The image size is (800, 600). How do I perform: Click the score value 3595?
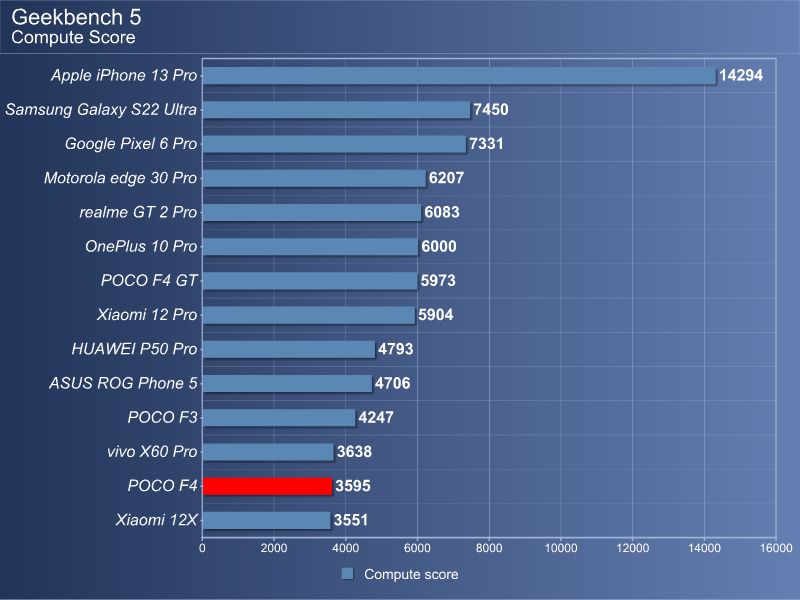353,486
